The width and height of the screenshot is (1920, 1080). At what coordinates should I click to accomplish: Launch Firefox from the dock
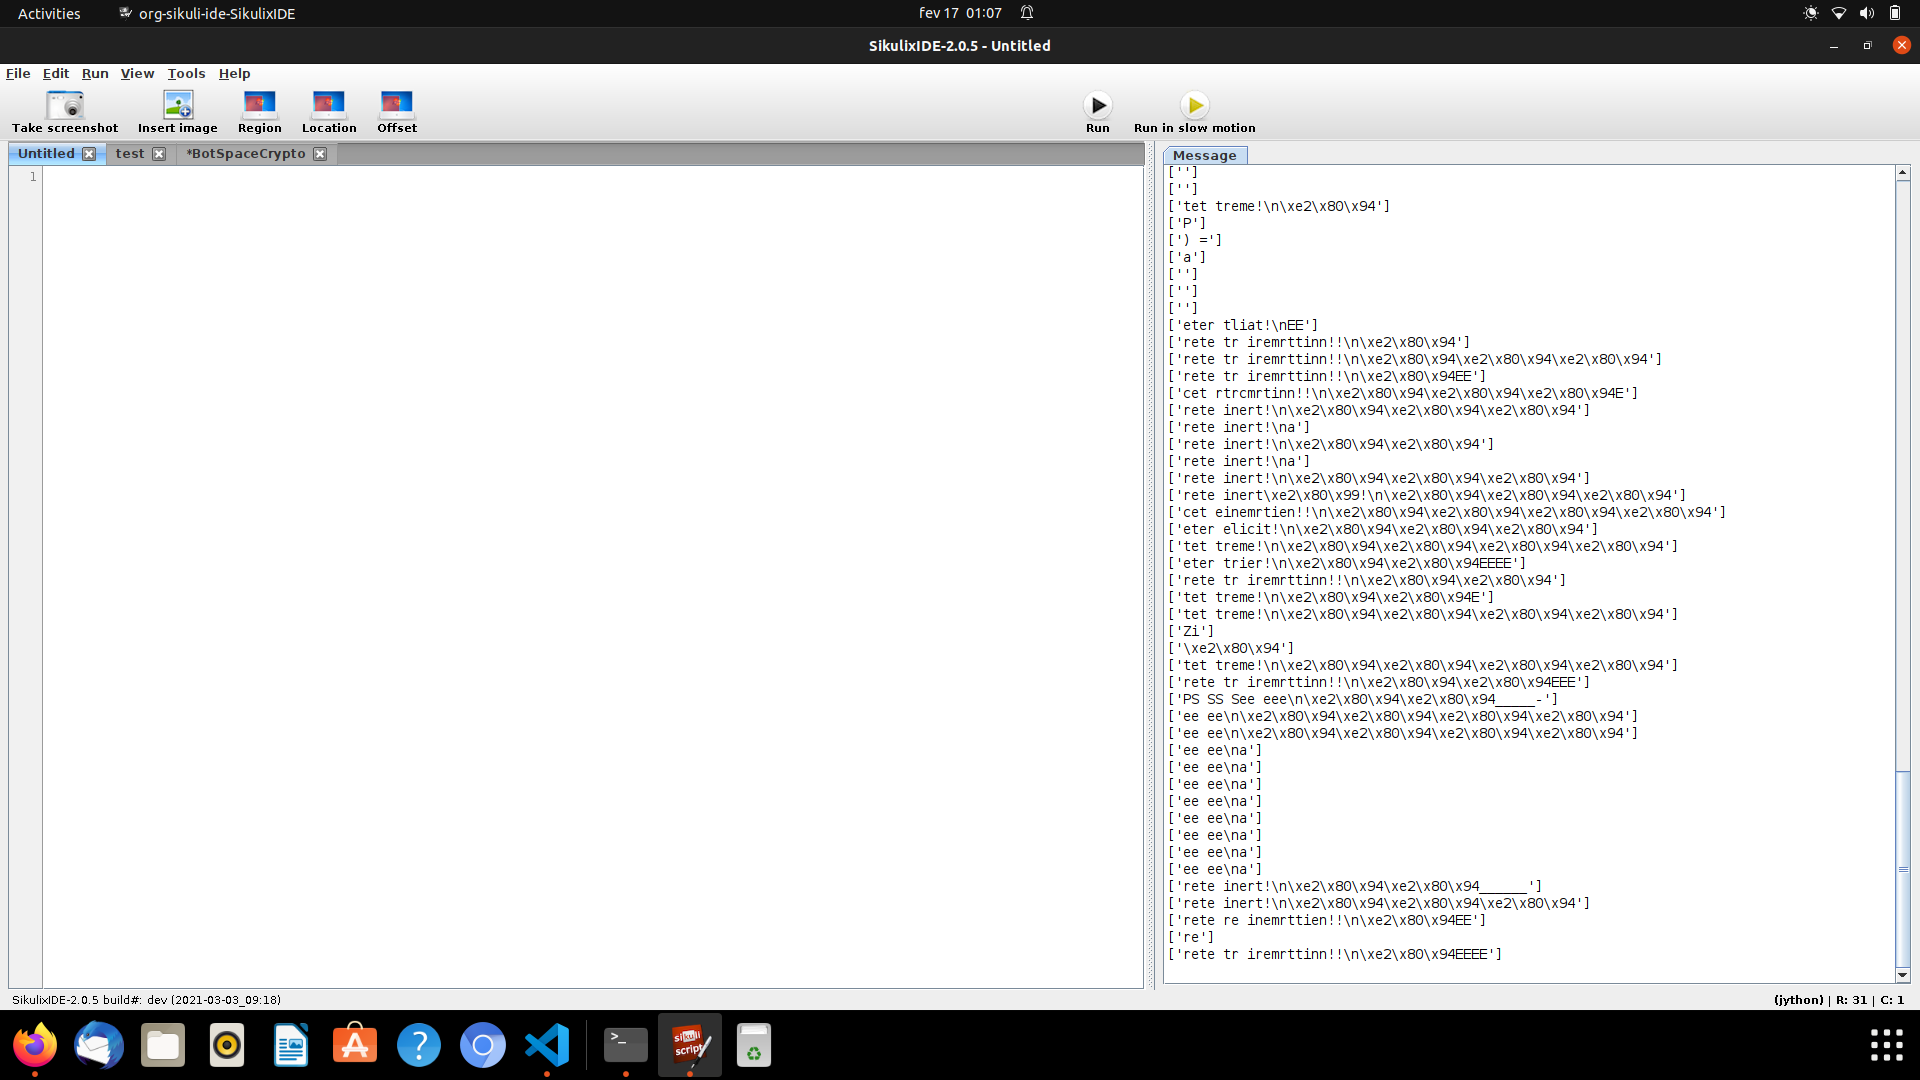[35, 1045]
